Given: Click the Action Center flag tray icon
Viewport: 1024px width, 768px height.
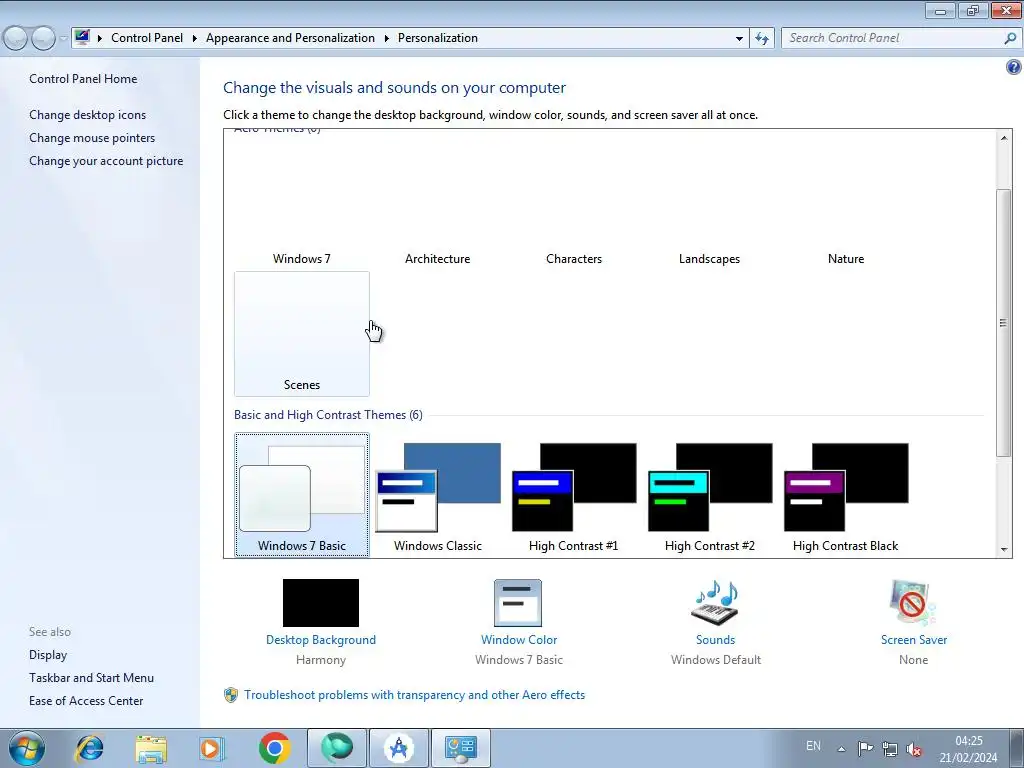Looking at the screenshot, I should coord(865,748).
